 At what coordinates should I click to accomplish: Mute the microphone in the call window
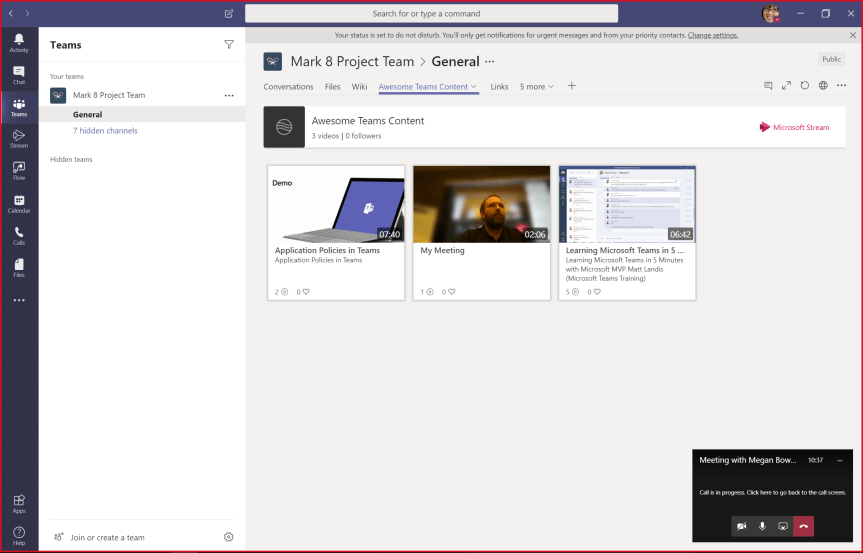click(x=762, y=526)
